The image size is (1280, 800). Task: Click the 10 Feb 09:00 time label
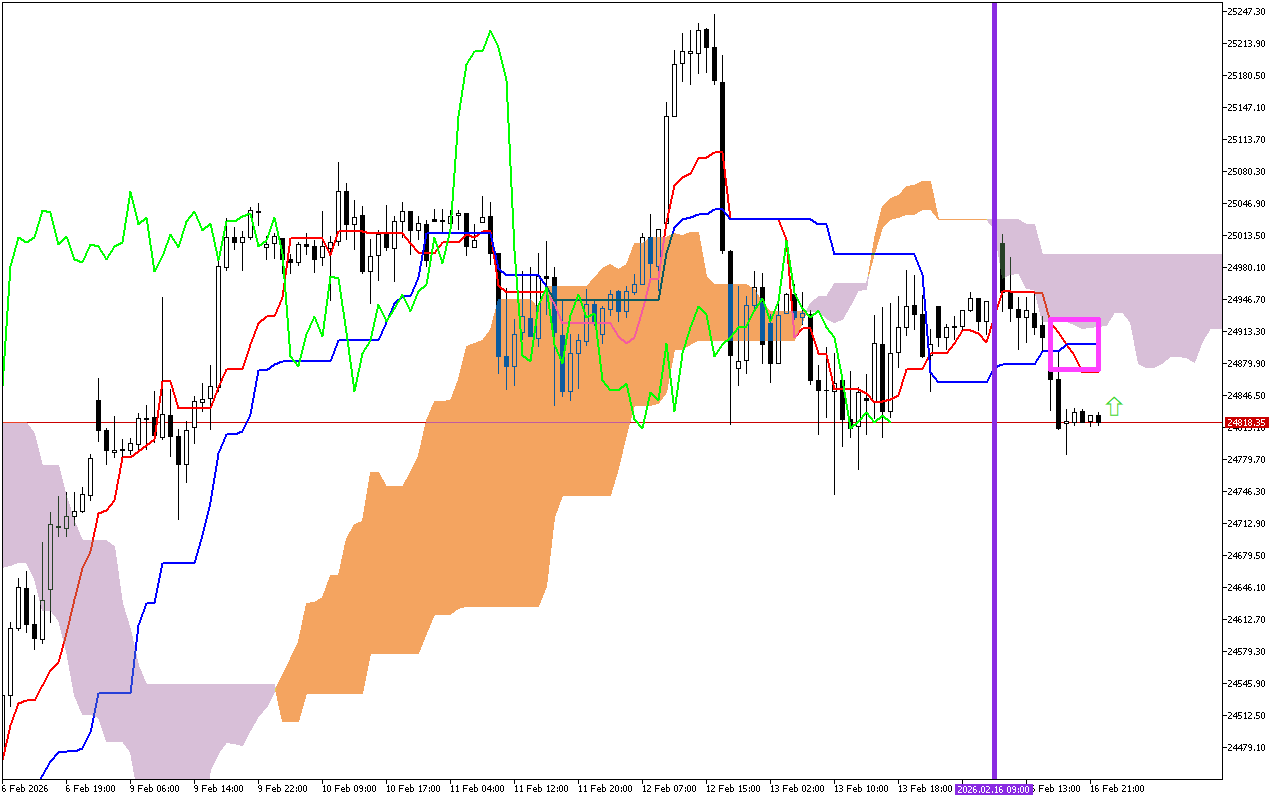click(350, 789)
